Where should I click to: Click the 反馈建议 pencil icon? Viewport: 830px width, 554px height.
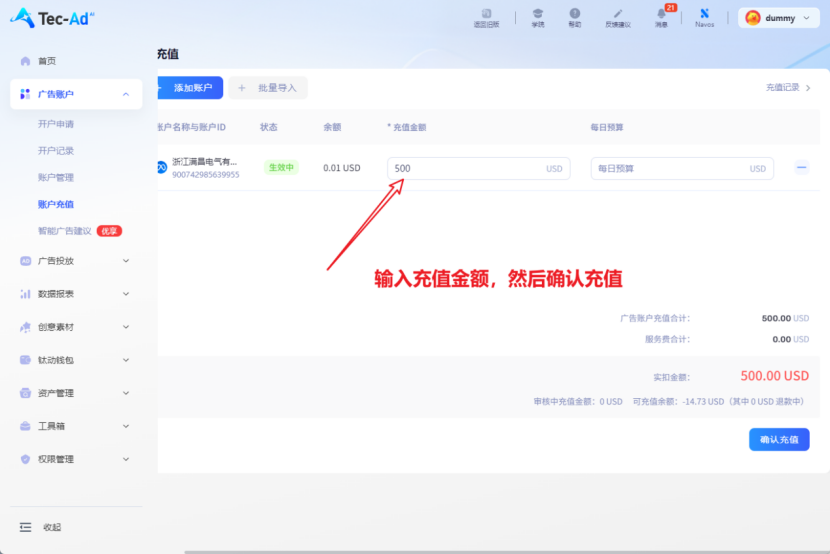point(618,14)
